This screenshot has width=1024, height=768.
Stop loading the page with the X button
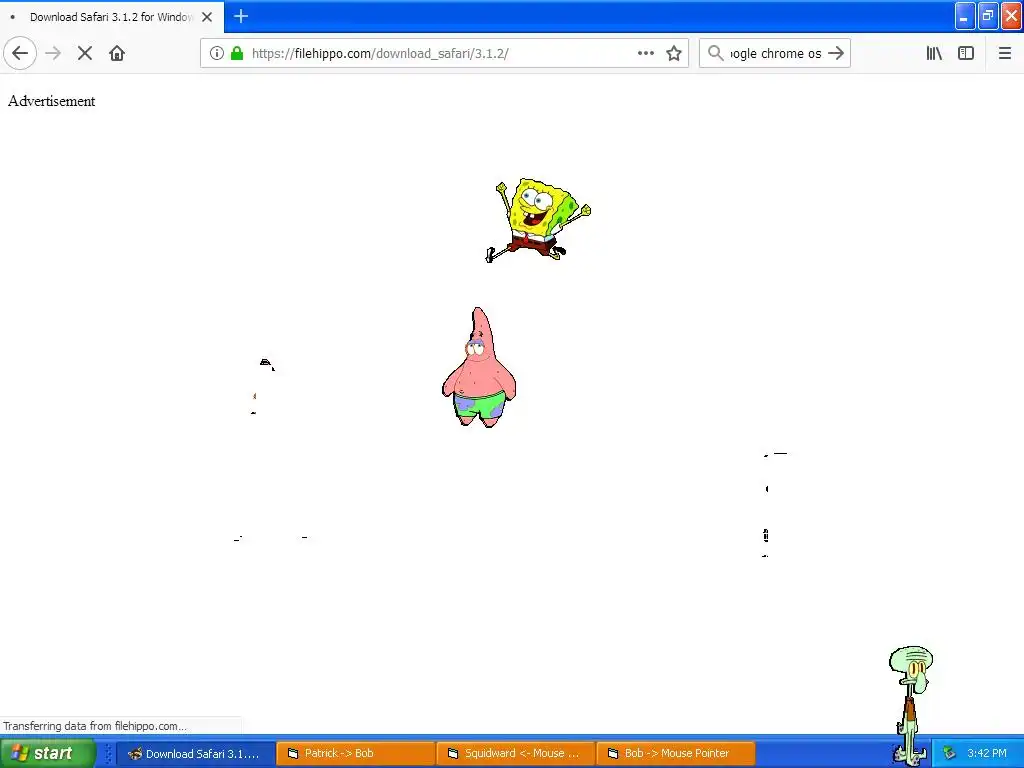[x=85, y=53]
